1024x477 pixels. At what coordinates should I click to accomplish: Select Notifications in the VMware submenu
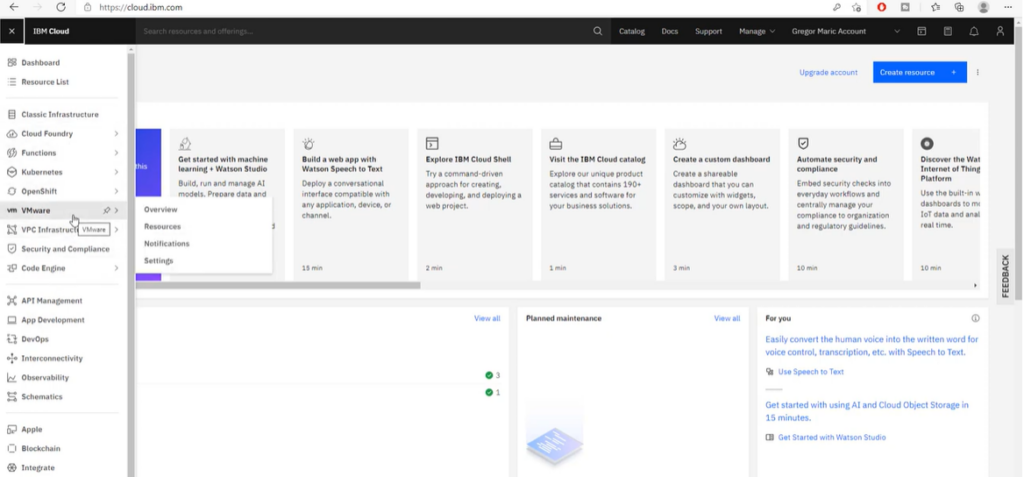(x=167, y=244)
